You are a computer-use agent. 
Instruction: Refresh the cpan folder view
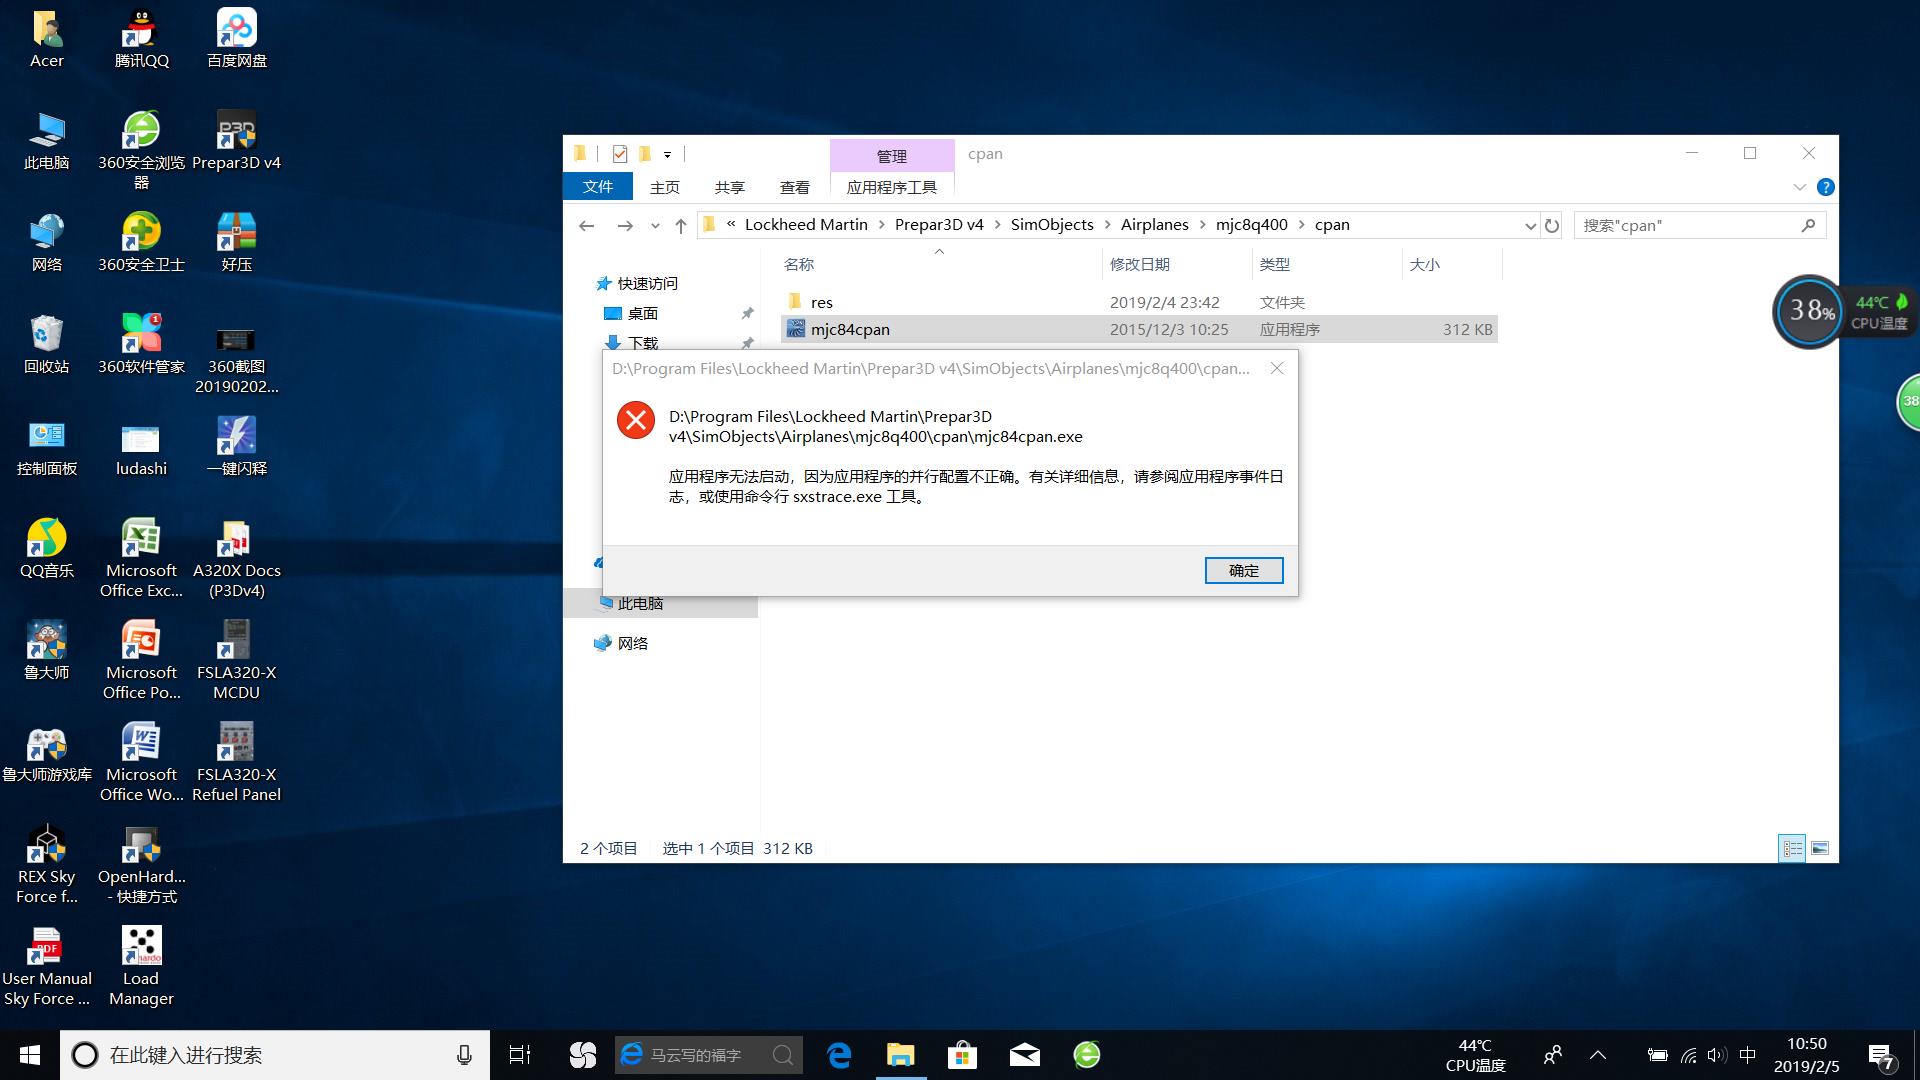[x=1551, y=226]
